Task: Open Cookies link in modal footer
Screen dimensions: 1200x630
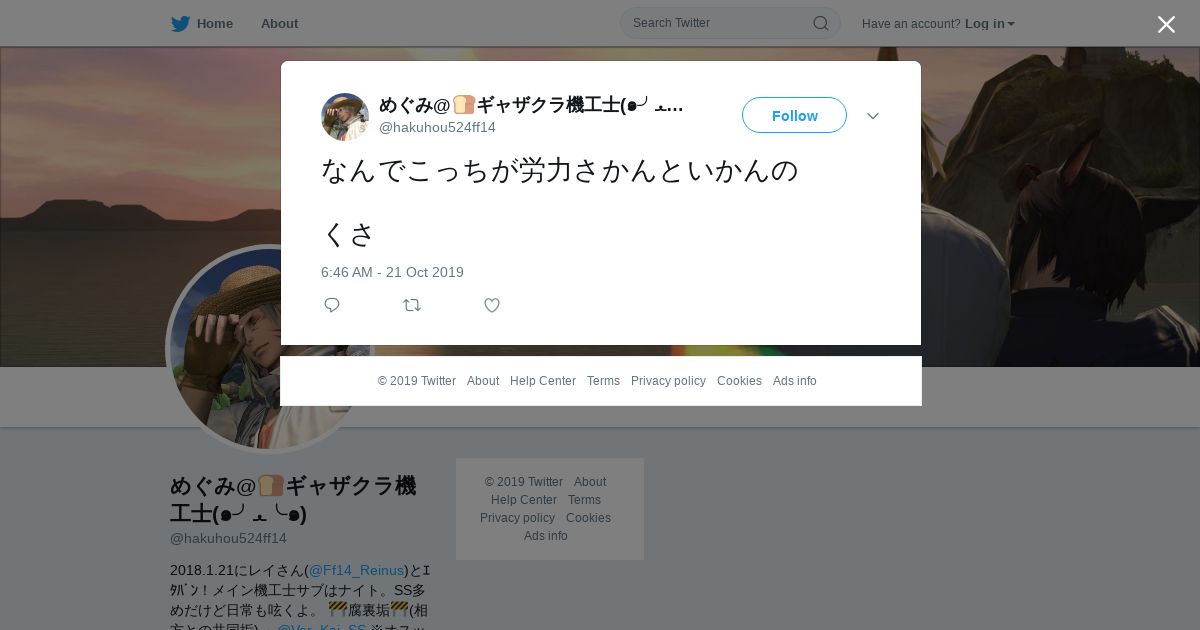Action: (739, 381)
